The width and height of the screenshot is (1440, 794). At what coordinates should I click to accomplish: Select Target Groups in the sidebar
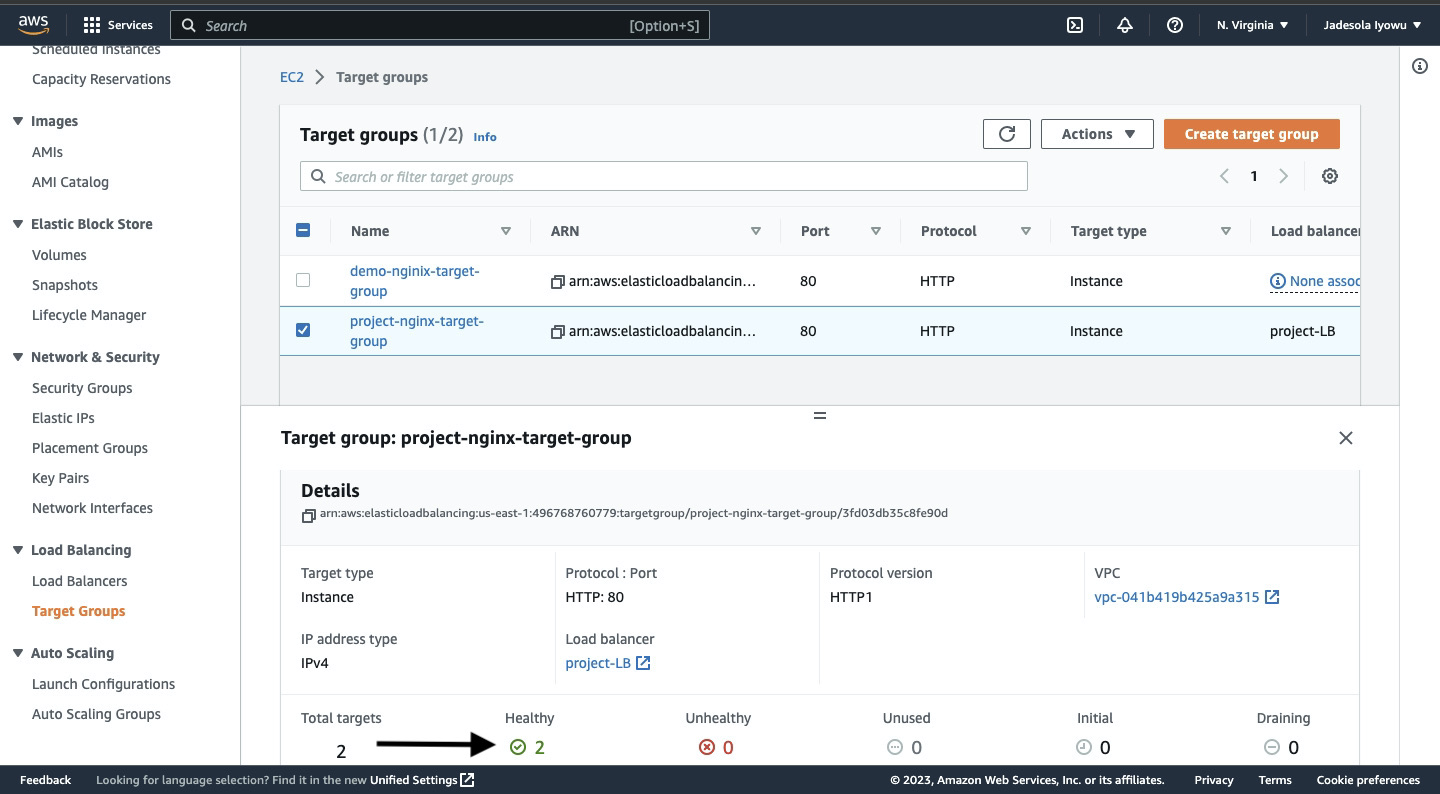[79, 611]
